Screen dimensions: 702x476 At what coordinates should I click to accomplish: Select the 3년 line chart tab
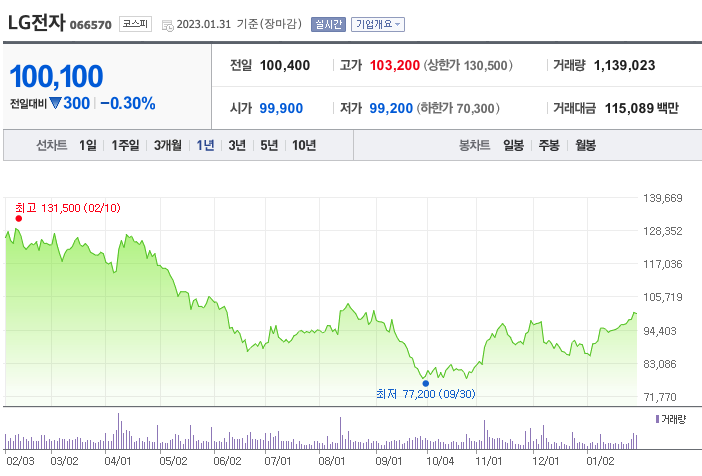click(x=237, y=145)
